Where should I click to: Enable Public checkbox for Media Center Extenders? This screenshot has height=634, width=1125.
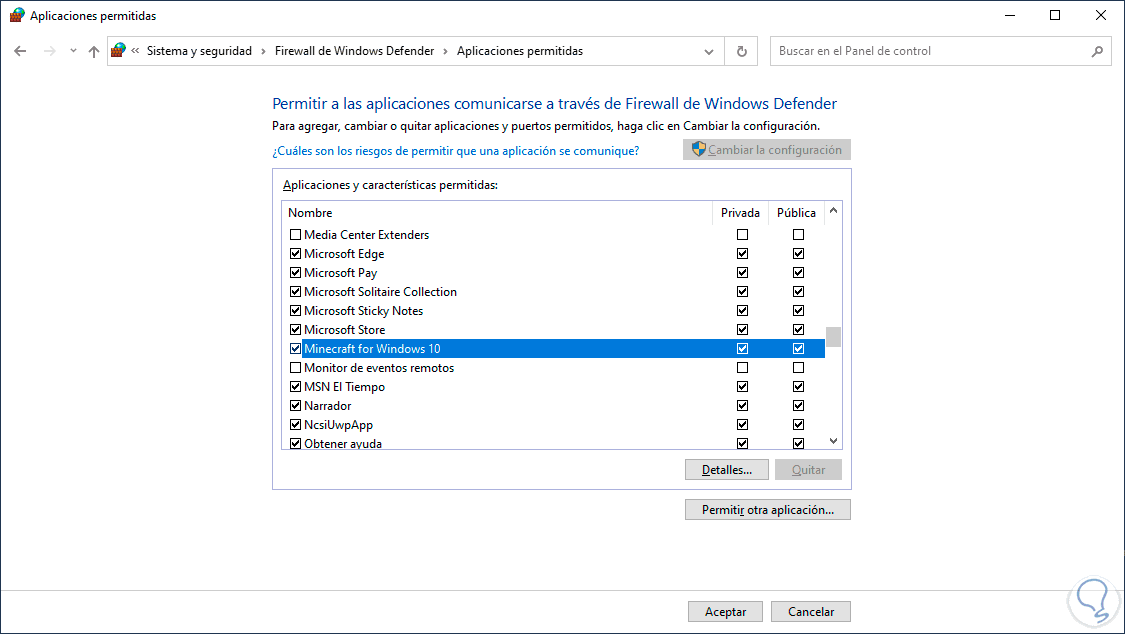pos(798,235)
